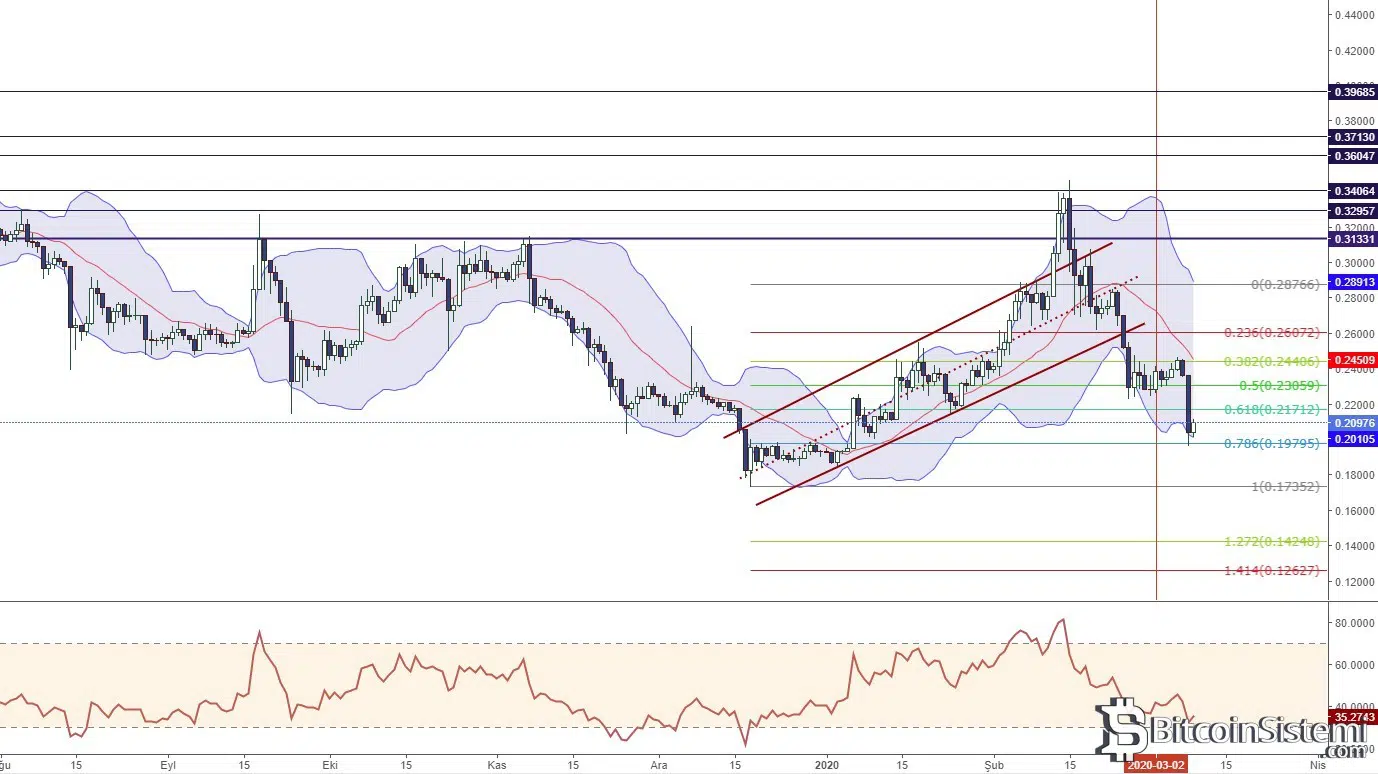Viewport: 1378px width, 774px height.
Task: Select the 1.272(0.14248) Fibonacci extension label
Action: coord(1272,542)
